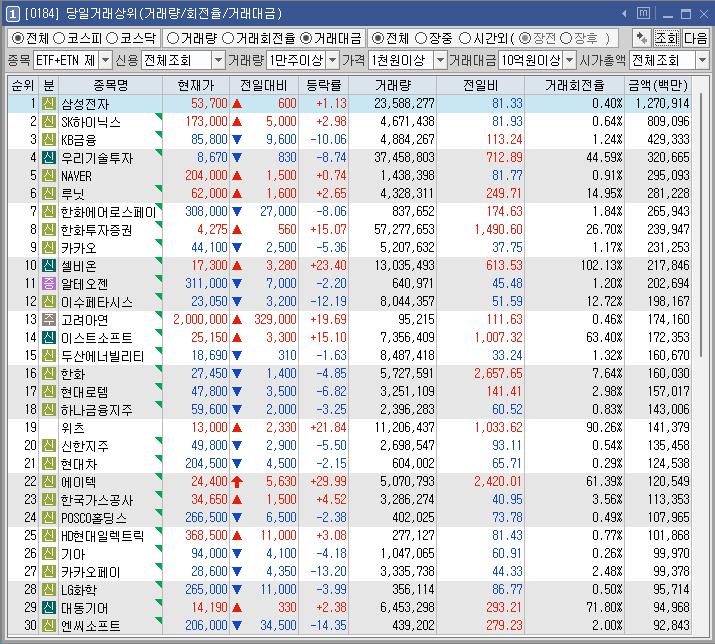The width and height of the screenshot is (715, 644).
Task: Open the 거래량 1만주이상 dropdown
Action: click(333, 60)
